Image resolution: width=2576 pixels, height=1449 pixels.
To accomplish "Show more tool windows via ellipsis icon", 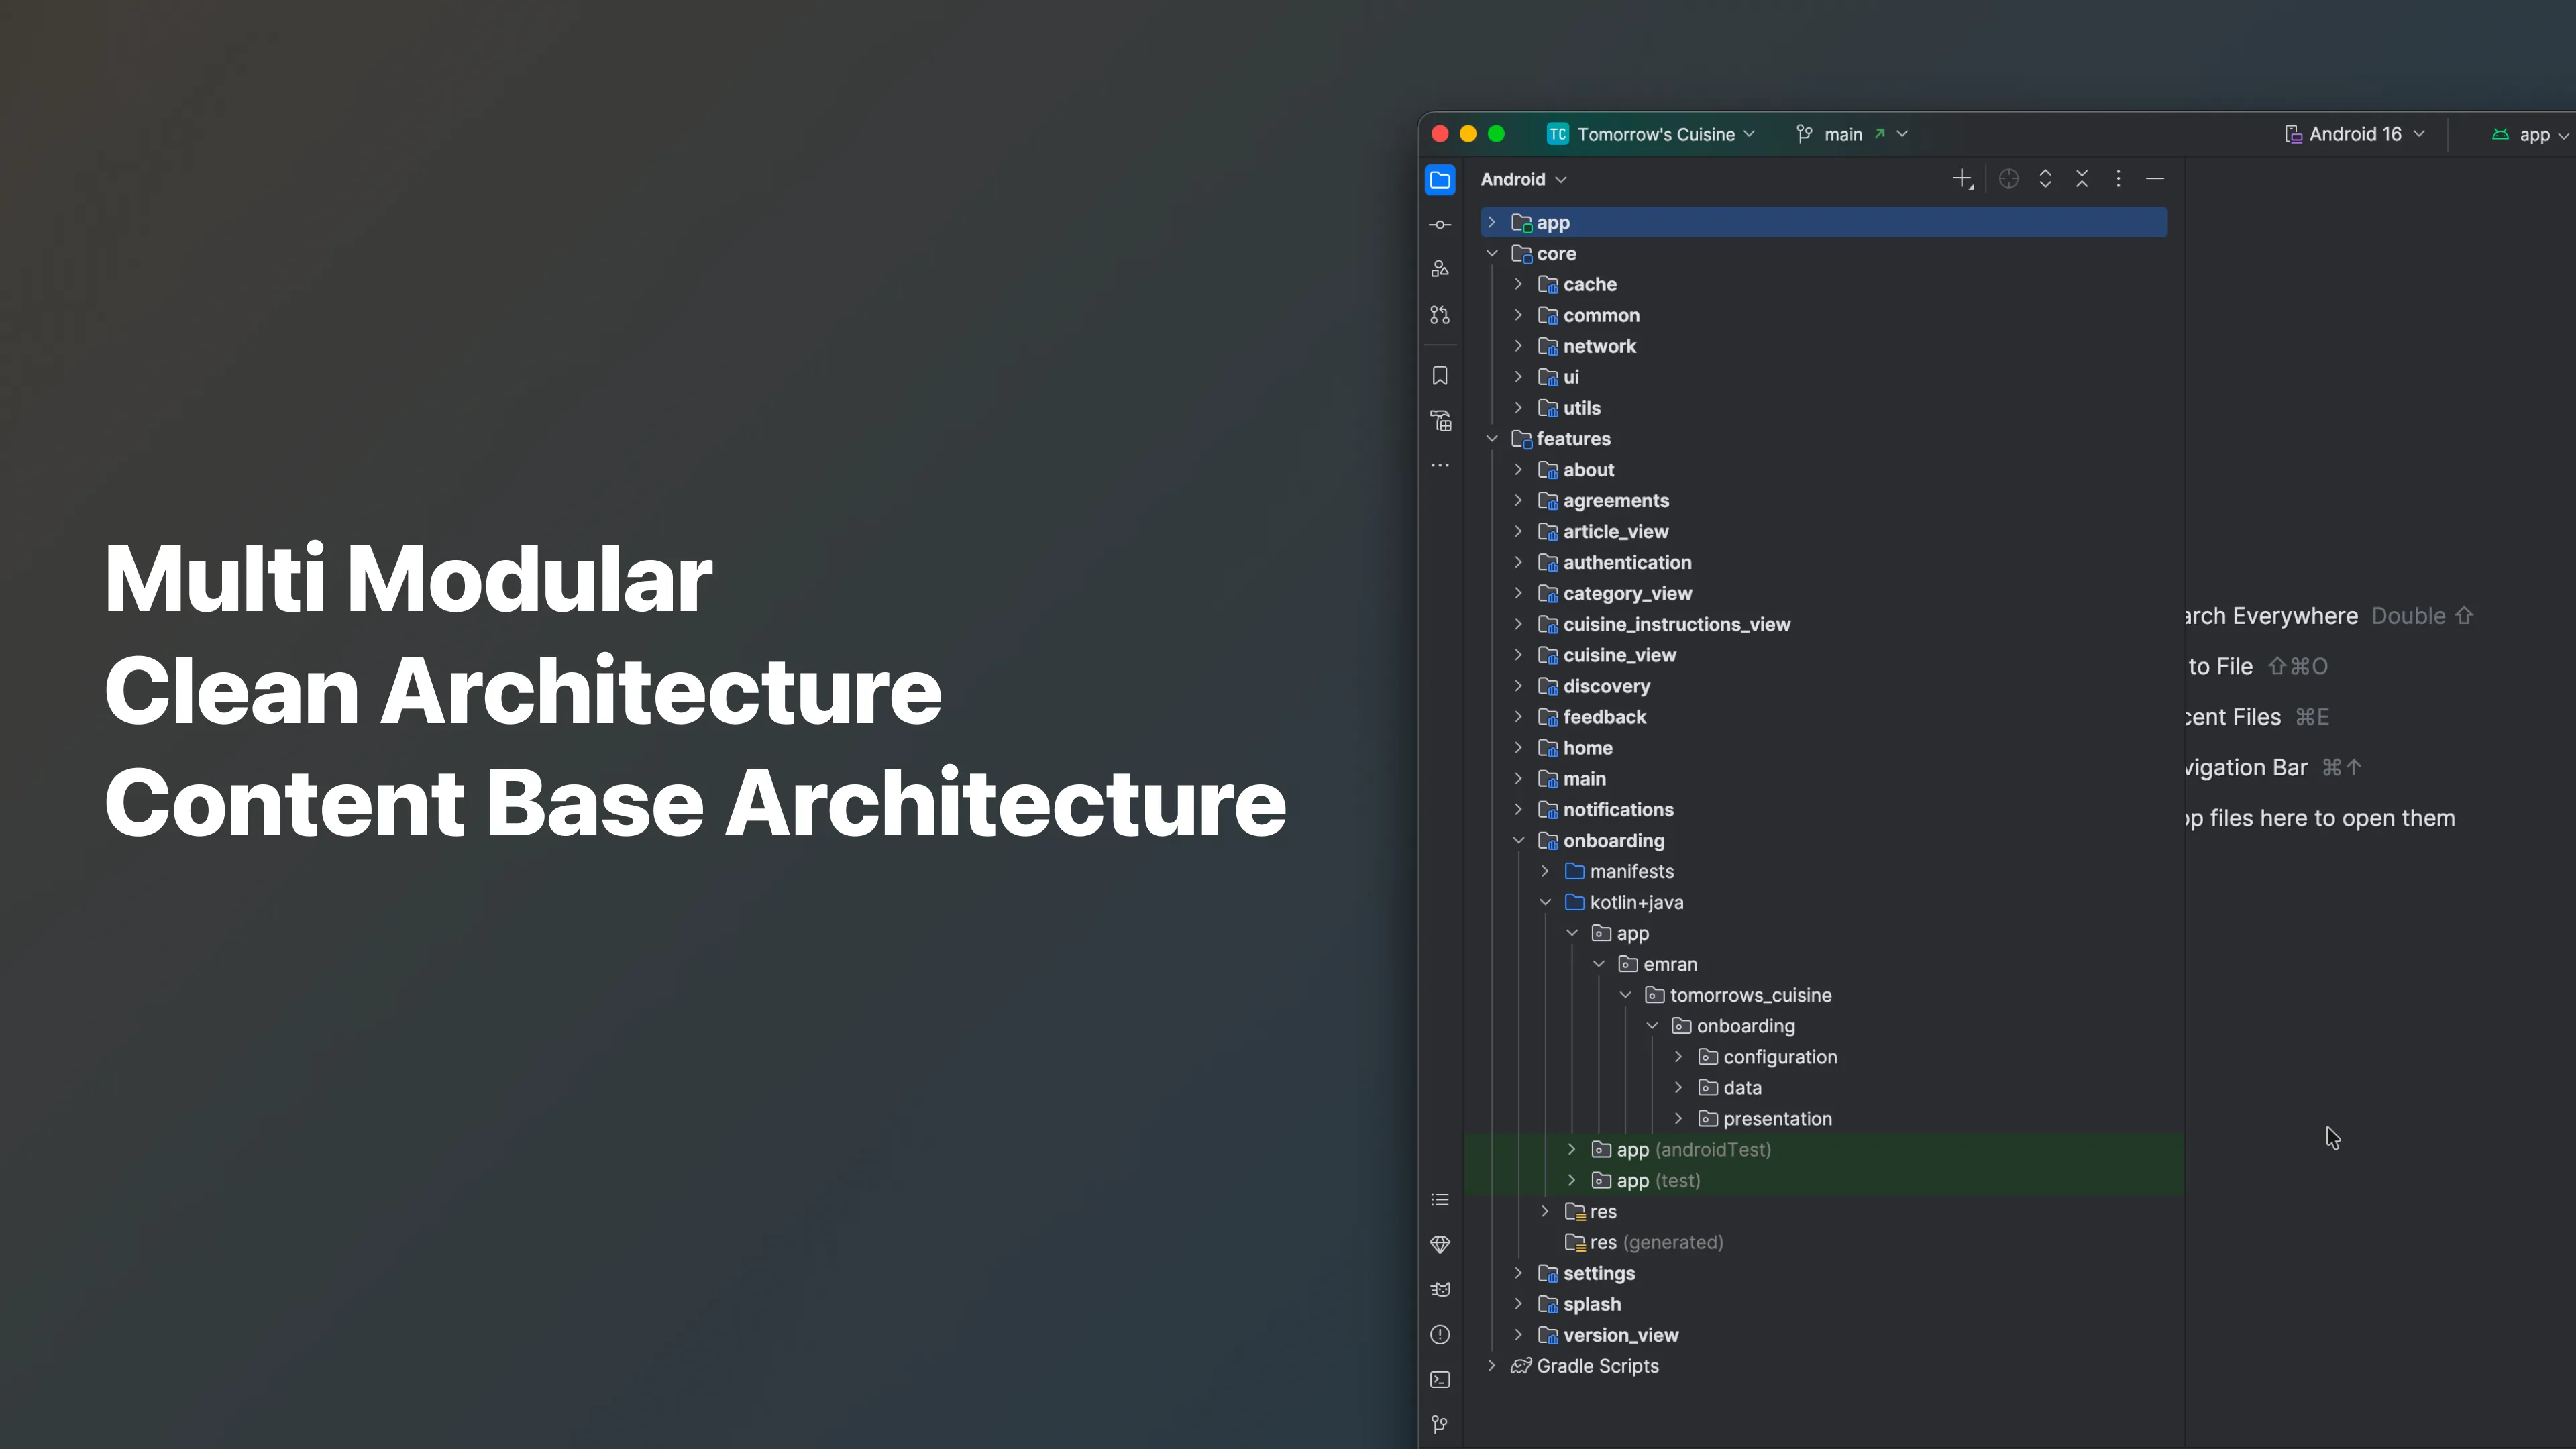I will (1440, 465).
